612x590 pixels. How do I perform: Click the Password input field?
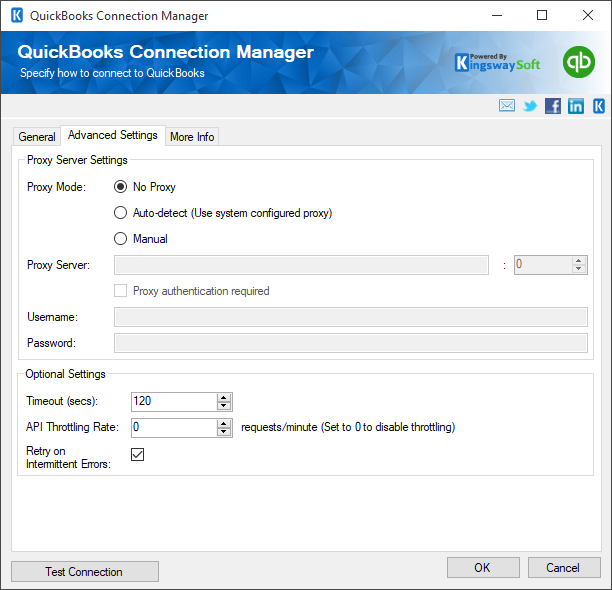click(350, 343)
